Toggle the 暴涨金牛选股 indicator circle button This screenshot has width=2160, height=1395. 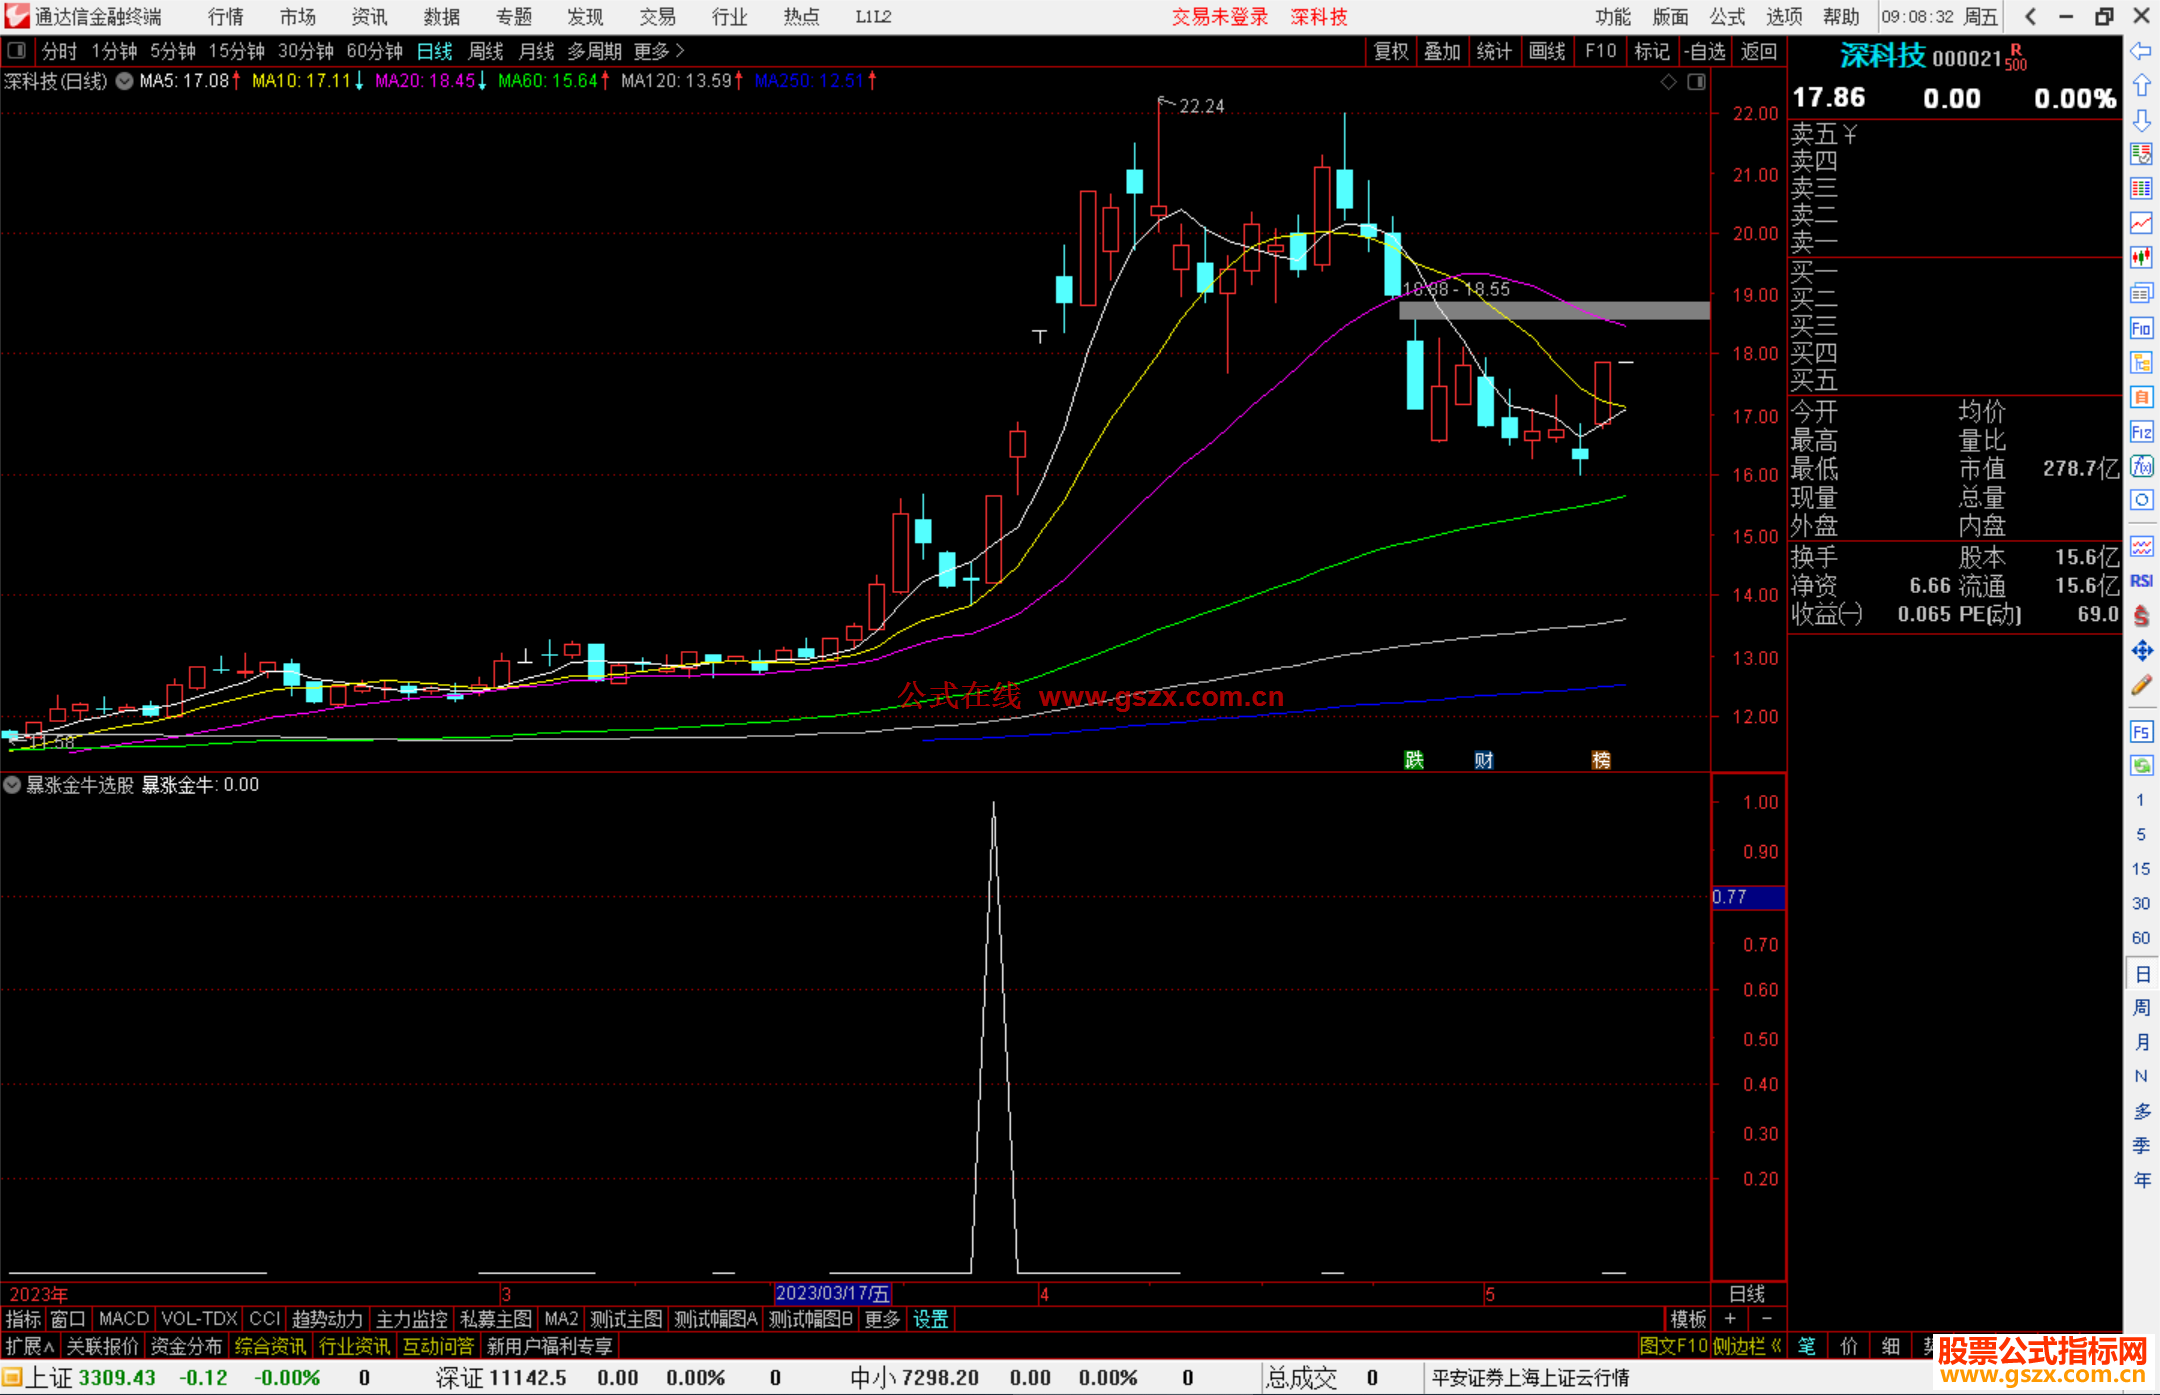click(x=12, y=785)
